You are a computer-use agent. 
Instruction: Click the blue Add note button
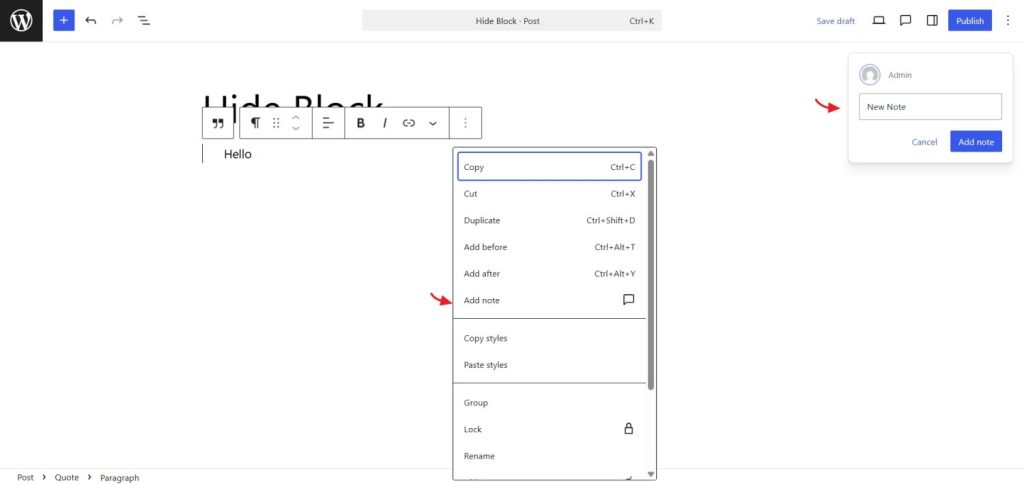coord(976,142)
